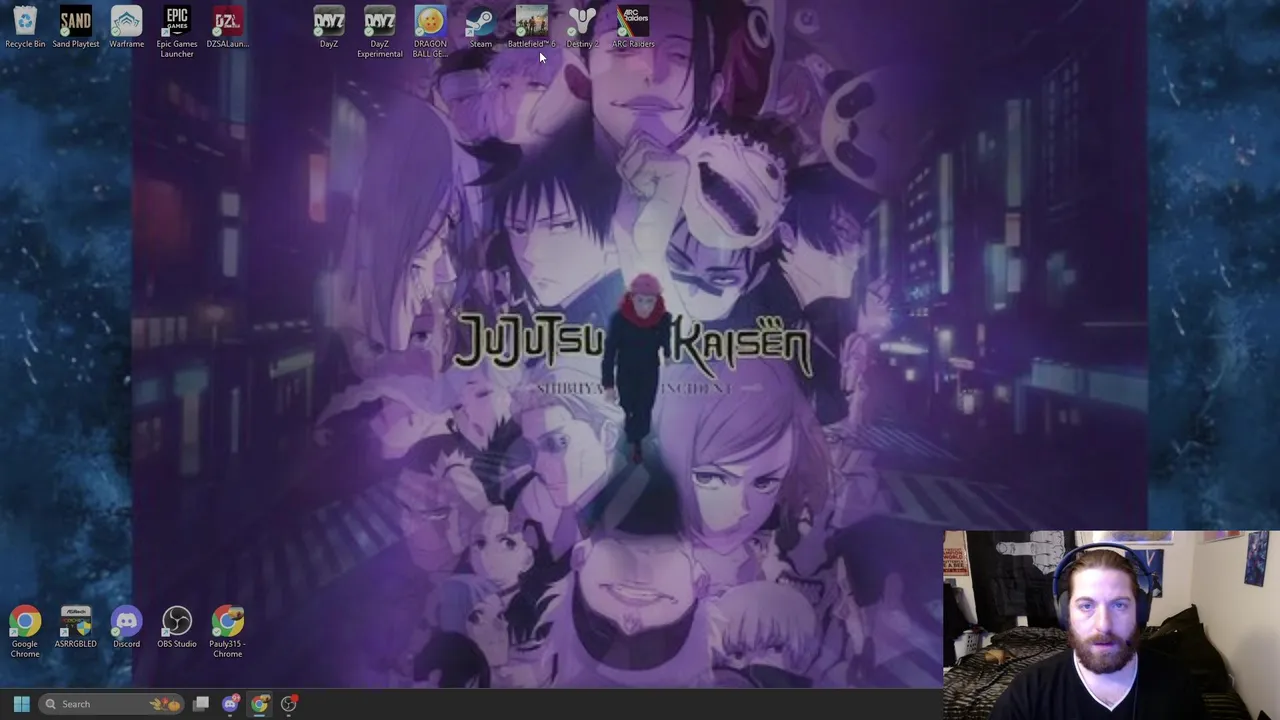Select the Google Chrome desktop shortcut
Image resolution: width=1280 pixels, height=720 pixels.
click(25, 631)
